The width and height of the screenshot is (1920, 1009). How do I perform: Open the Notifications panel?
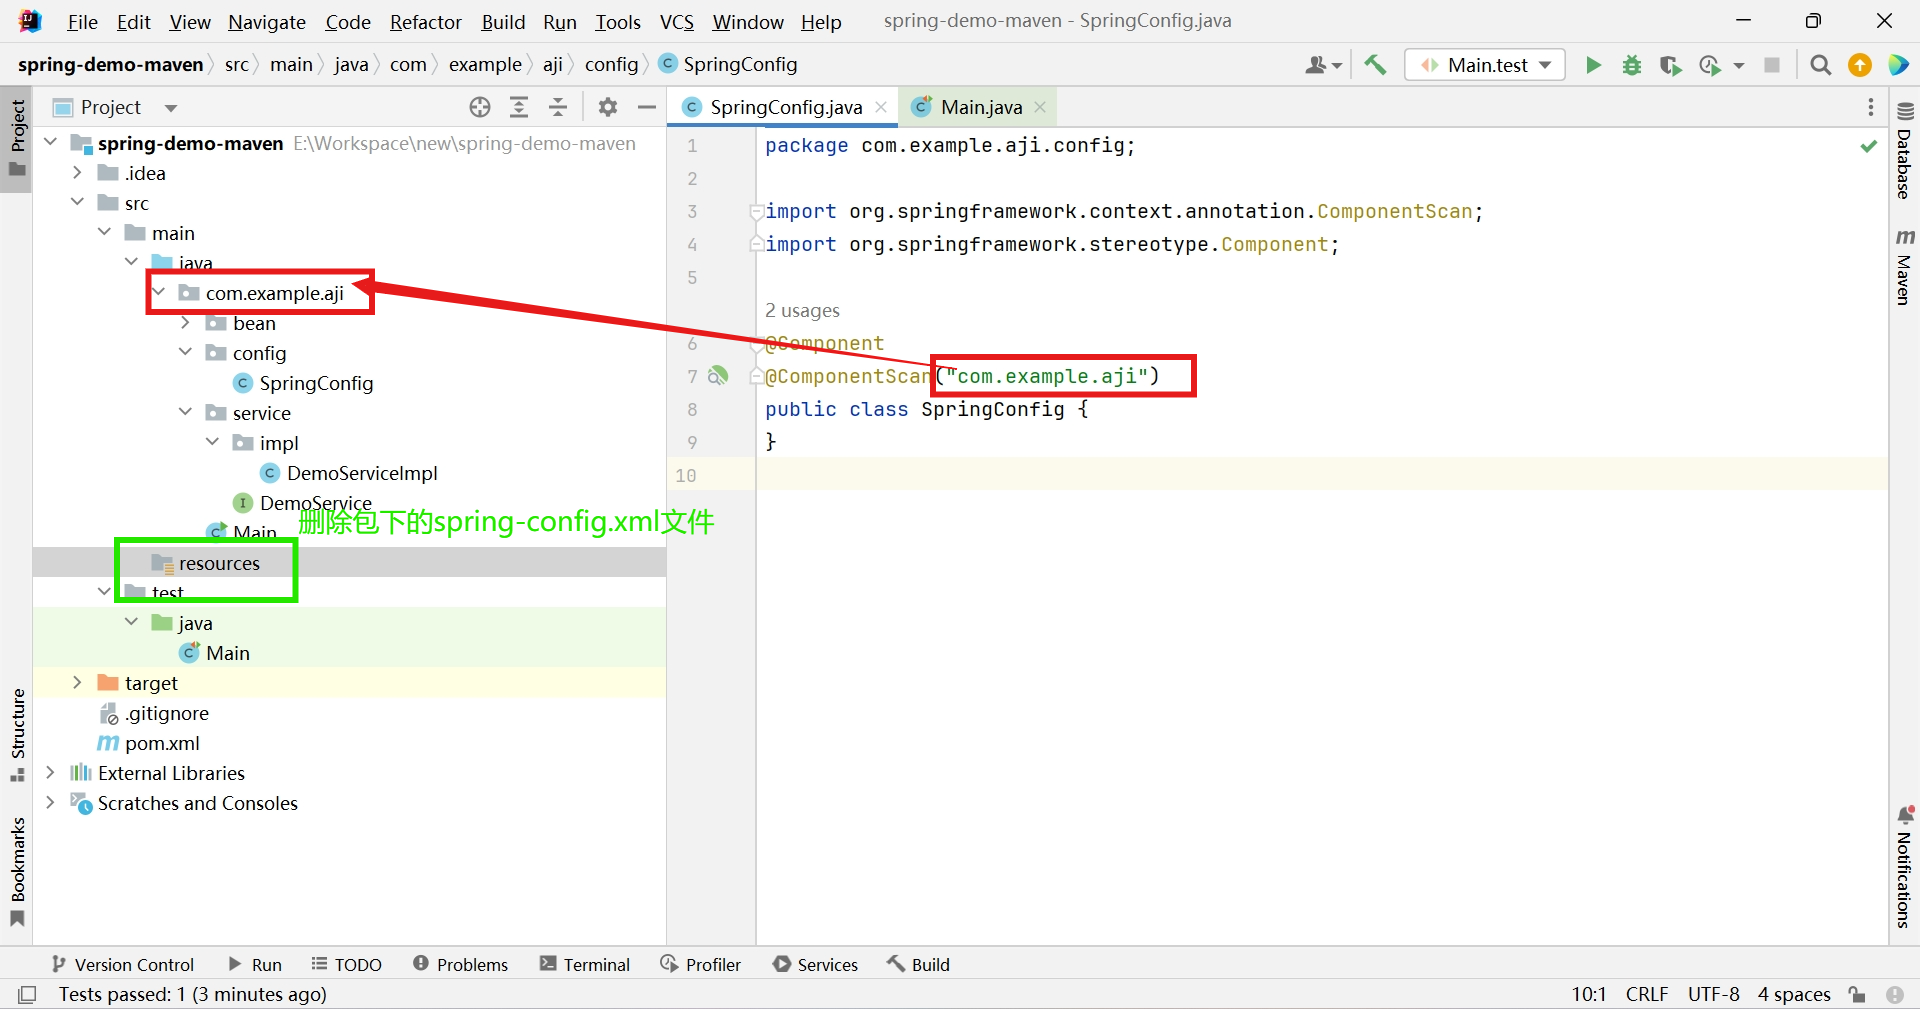pyautogui.click(x=1904, y=867)
